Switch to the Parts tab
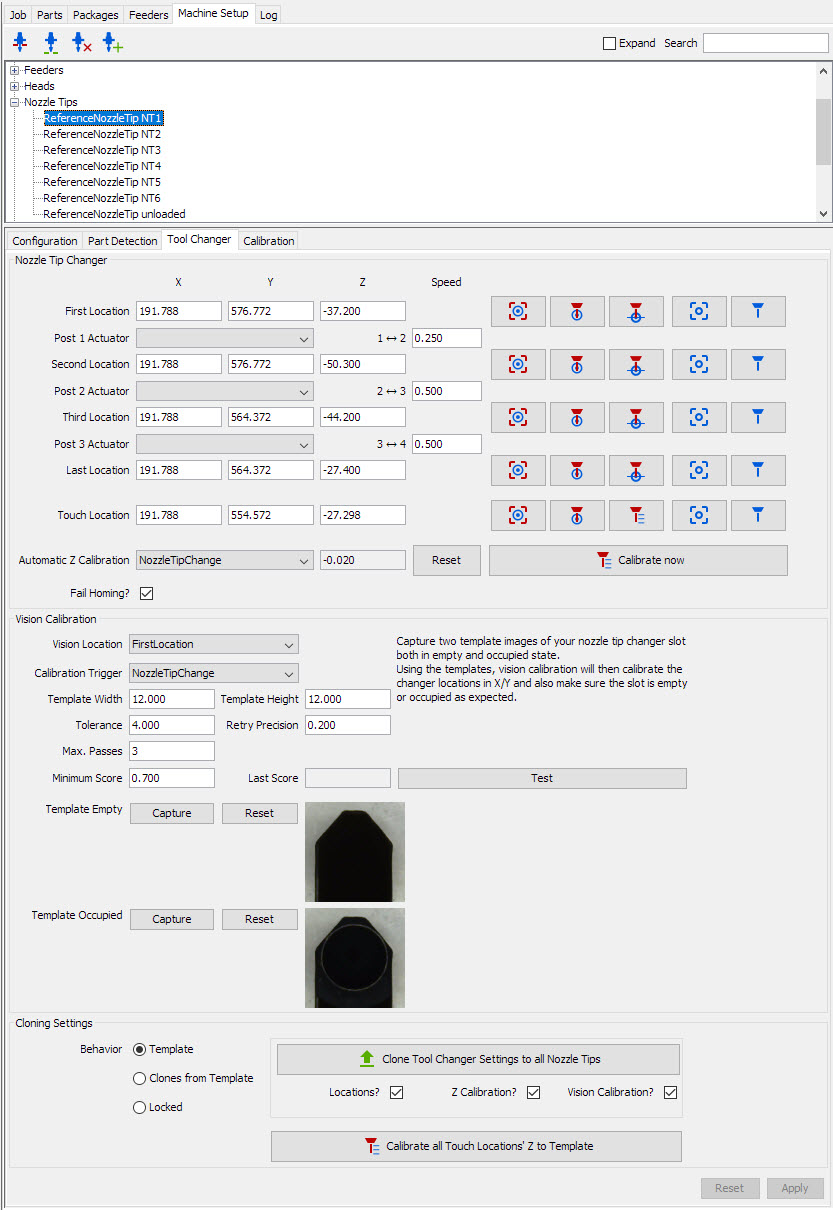This screenshot has height=1210, width=833. pyautogui.click(x=49, y=15)
